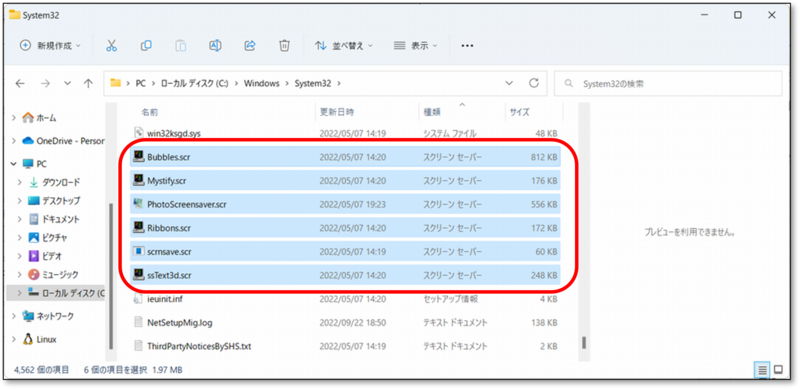Click the Bubbles.scr file icon
Image resolution: width=800 pixels, height=389 pixels.
click(138, 157)
